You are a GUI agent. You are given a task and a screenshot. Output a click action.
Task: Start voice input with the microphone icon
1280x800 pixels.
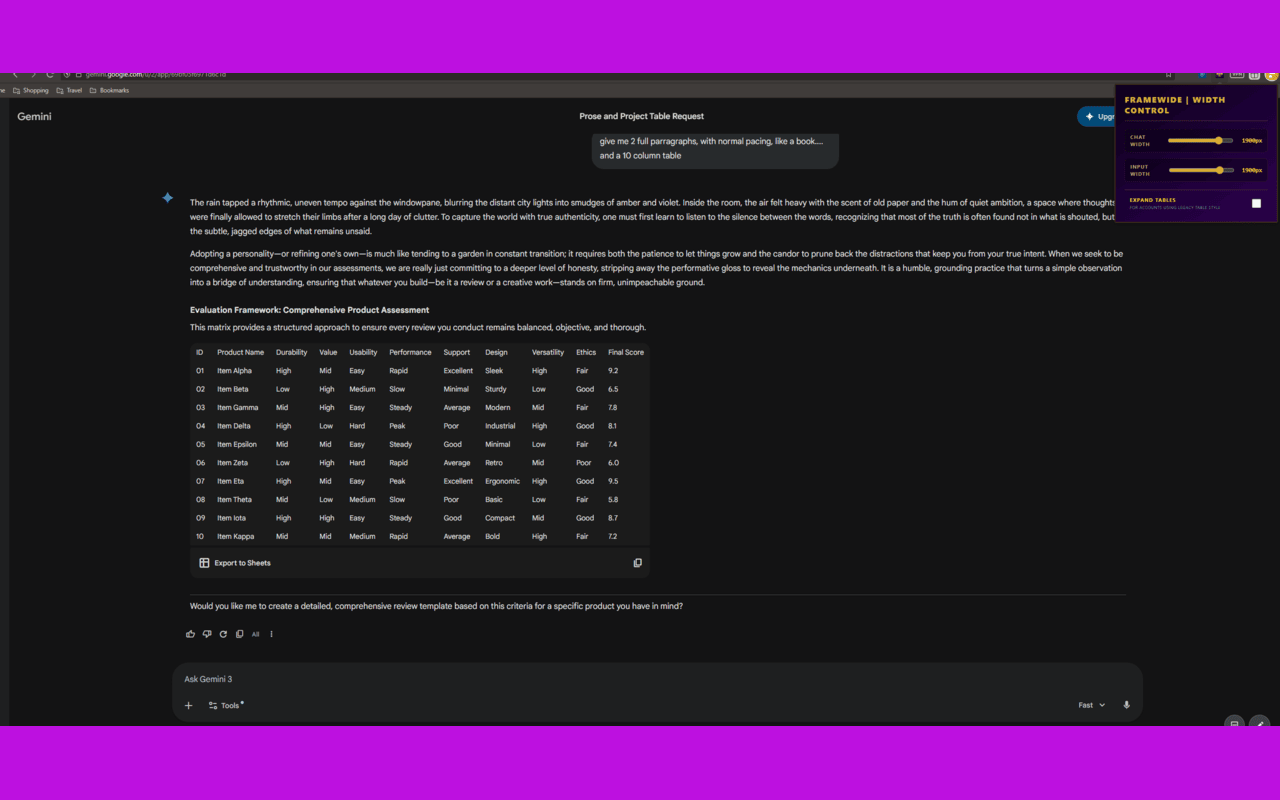pos(1126,705)
